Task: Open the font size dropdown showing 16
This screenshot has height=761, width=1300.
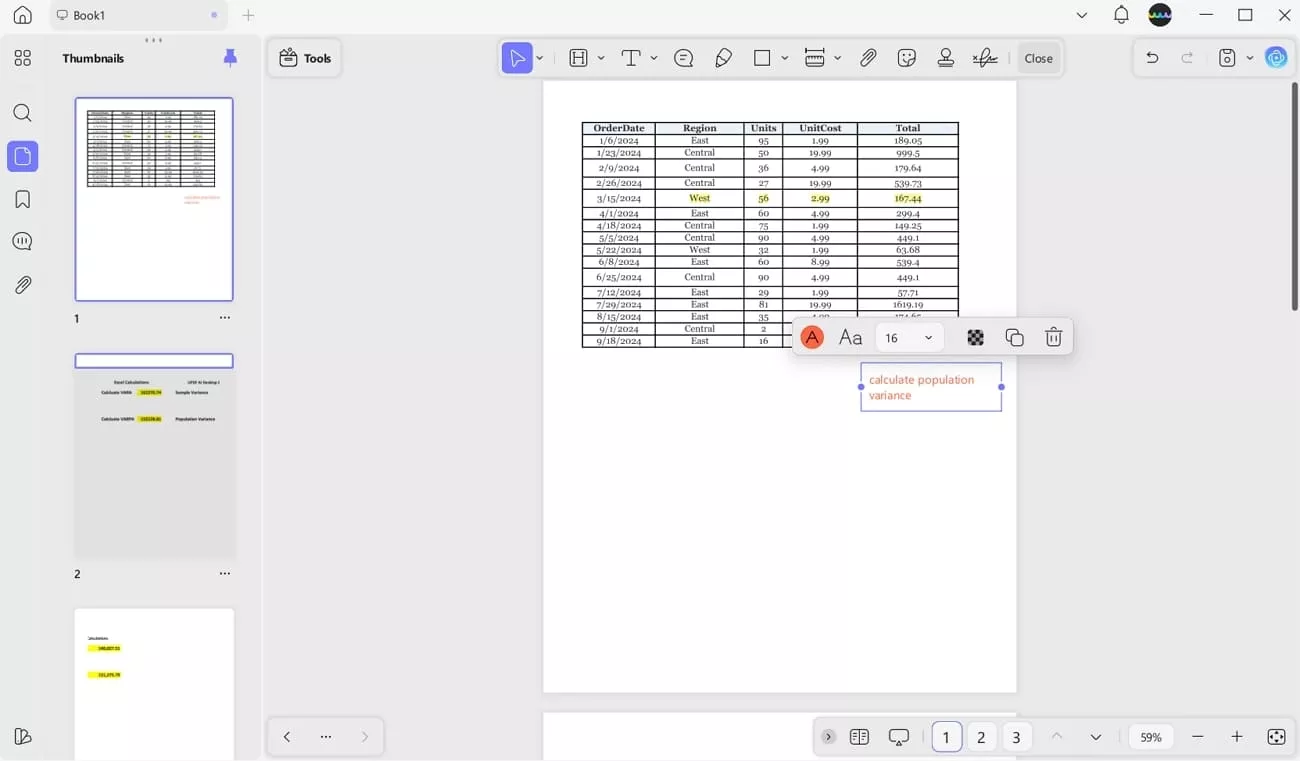Action: click(x=908, y=337)
